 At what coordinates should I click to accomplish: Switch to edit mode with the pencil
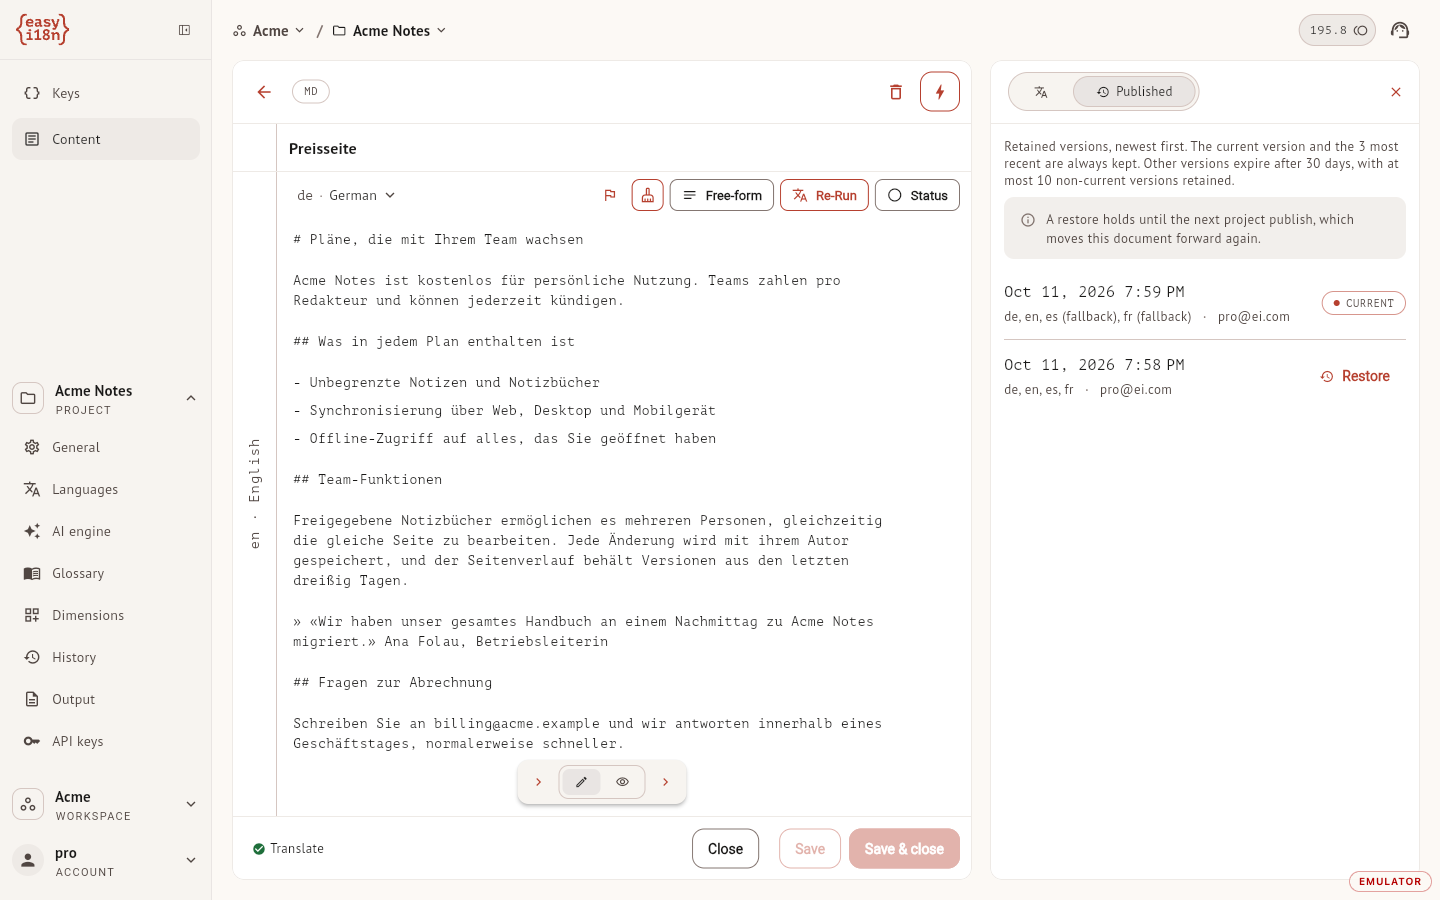pos(581,782)
